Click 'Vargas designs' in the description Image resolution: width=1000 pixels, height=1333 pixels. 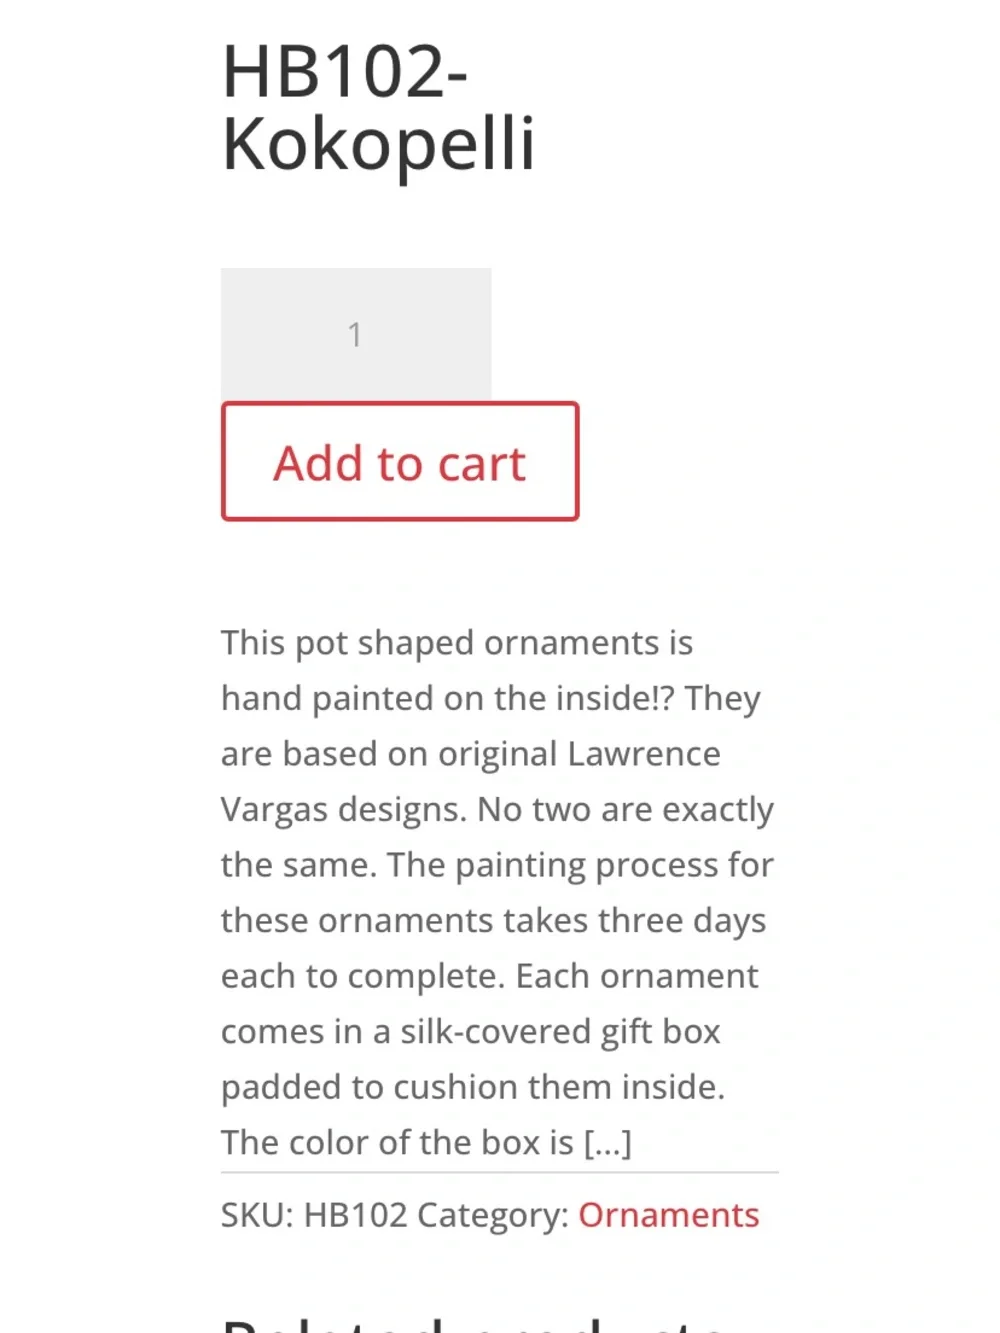pos(344,809)
